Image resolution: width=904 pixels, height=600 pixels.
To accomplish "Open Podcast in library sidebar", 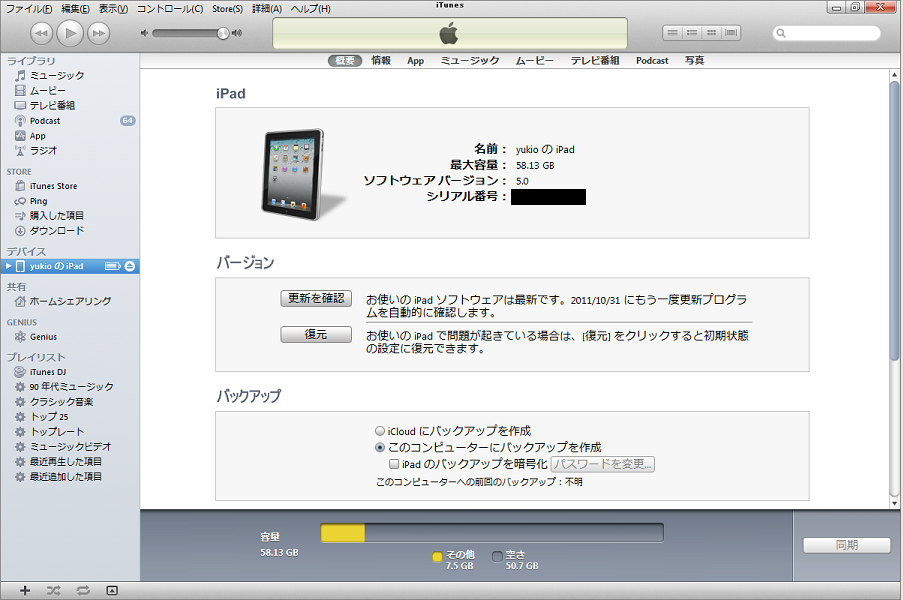I will 45,120.
